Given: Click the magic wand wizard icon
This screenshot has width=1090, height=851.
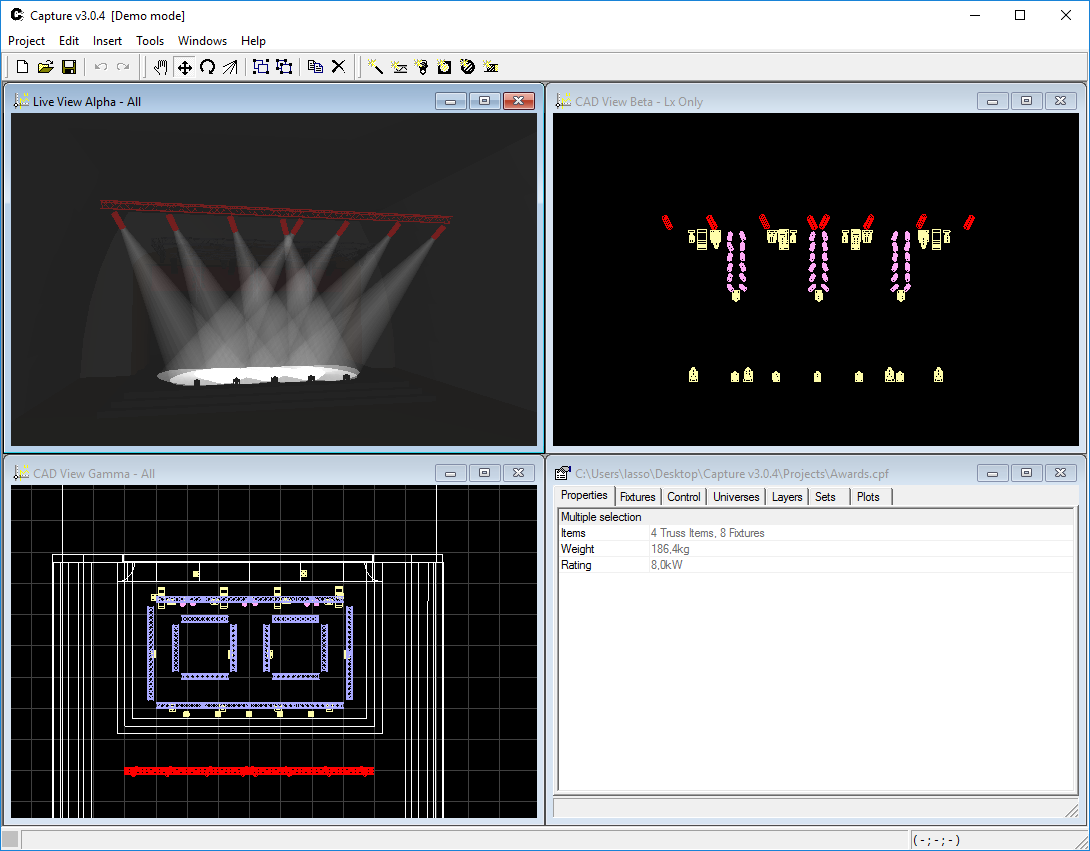Looking at the screenshot, I should coord(376,67).
